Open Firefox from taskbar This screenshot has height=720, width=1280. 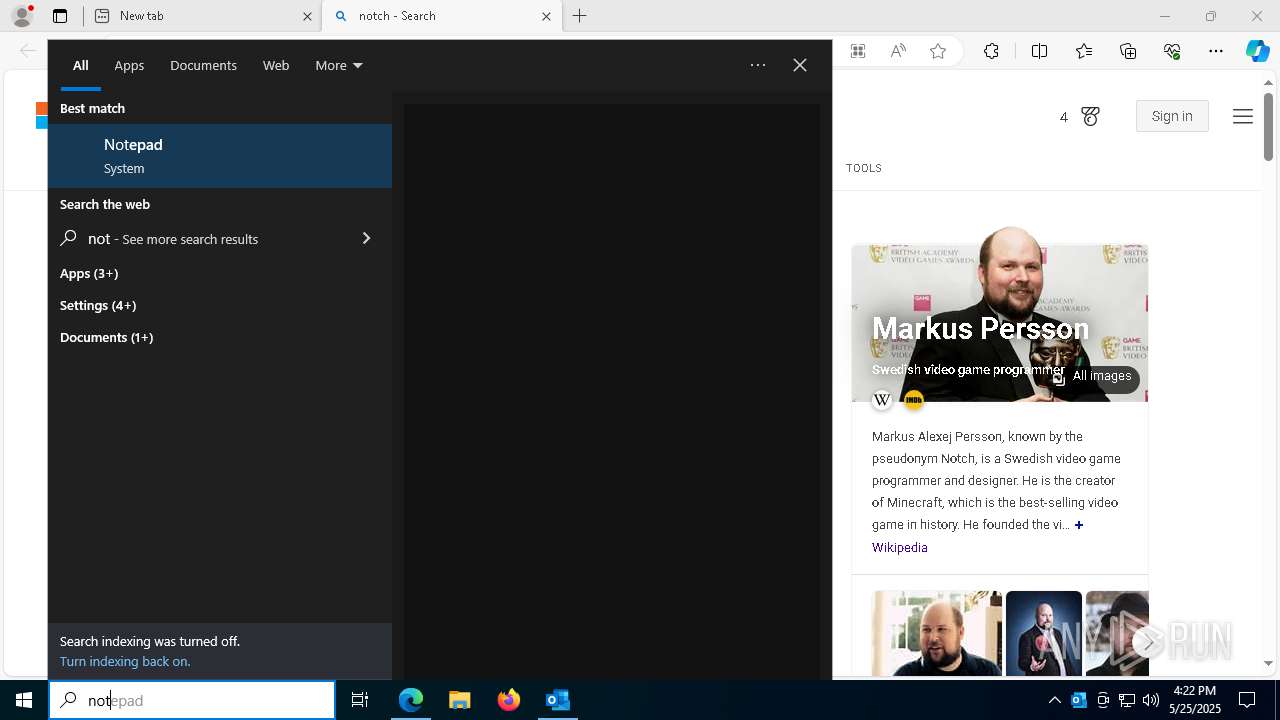coord(509,700)
